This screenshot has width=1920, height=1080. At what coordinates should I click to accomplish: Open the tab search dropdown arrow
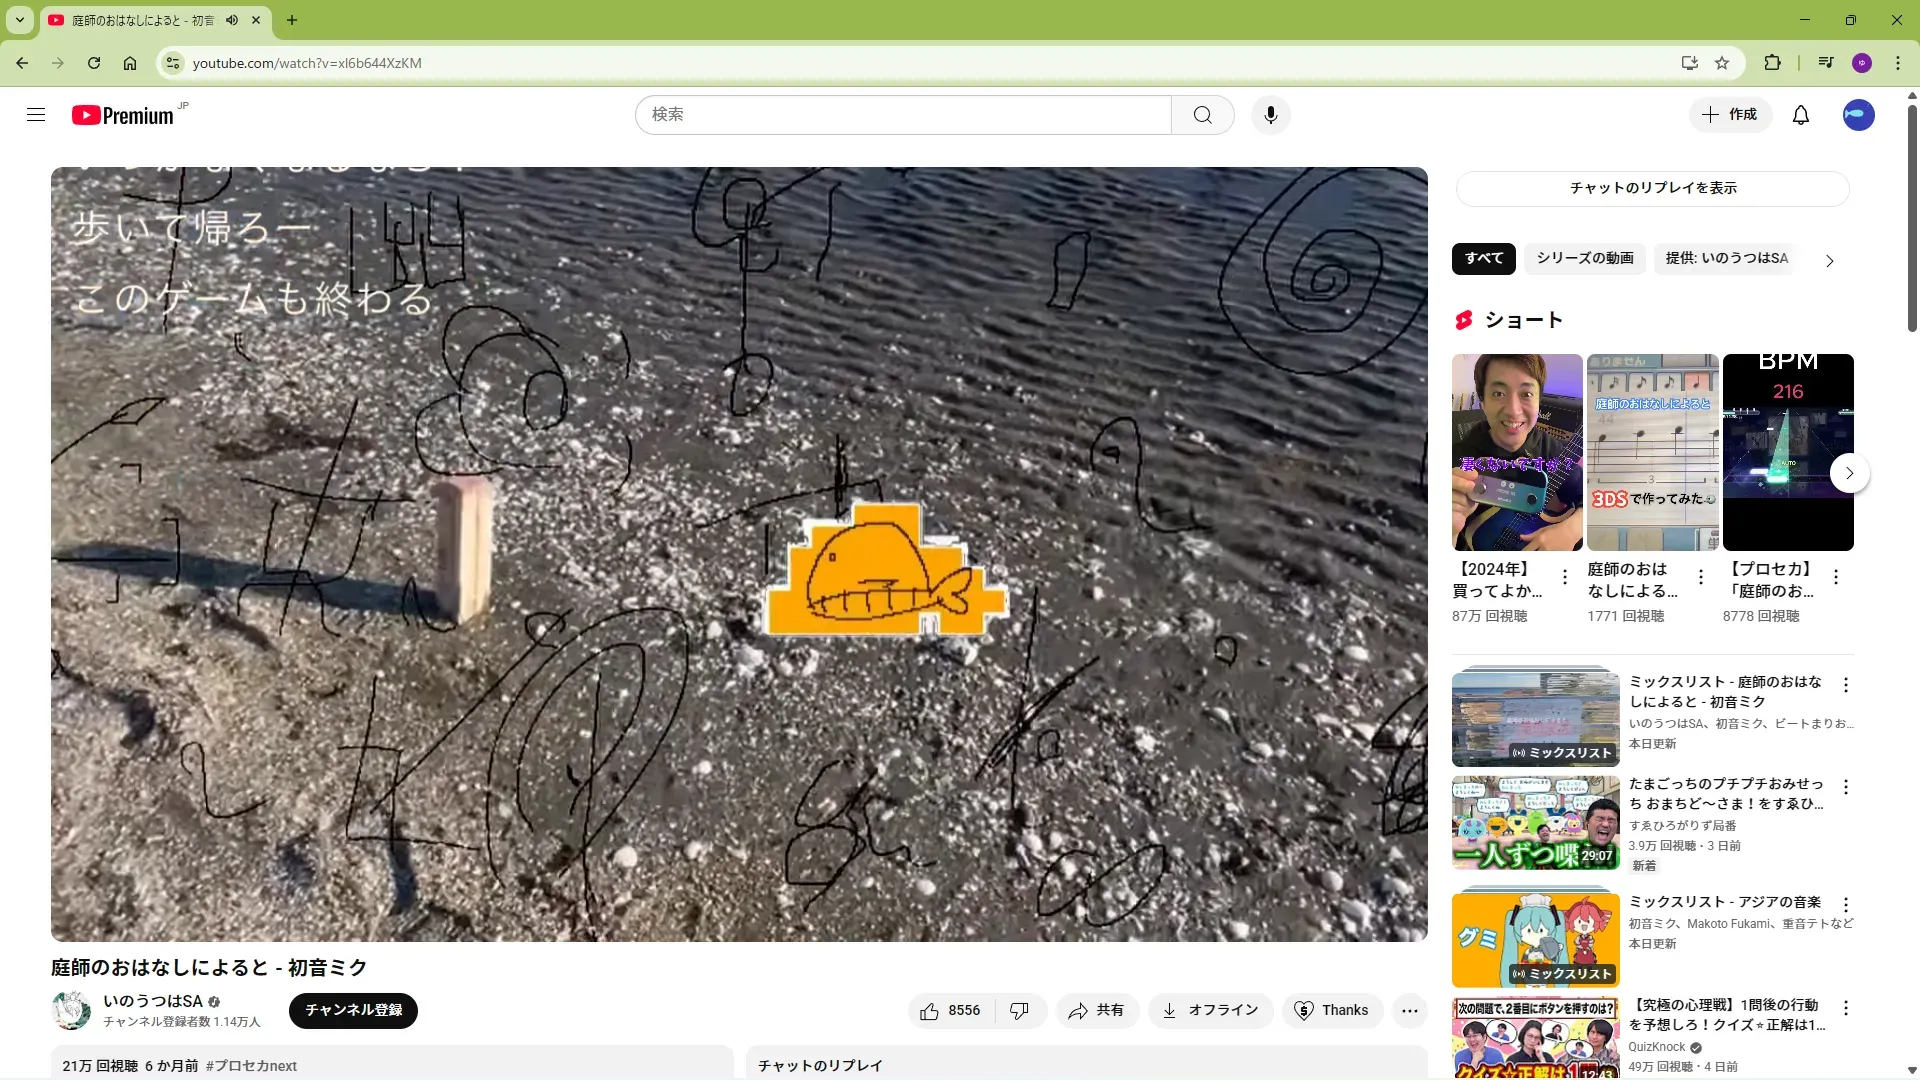(19, 20)
